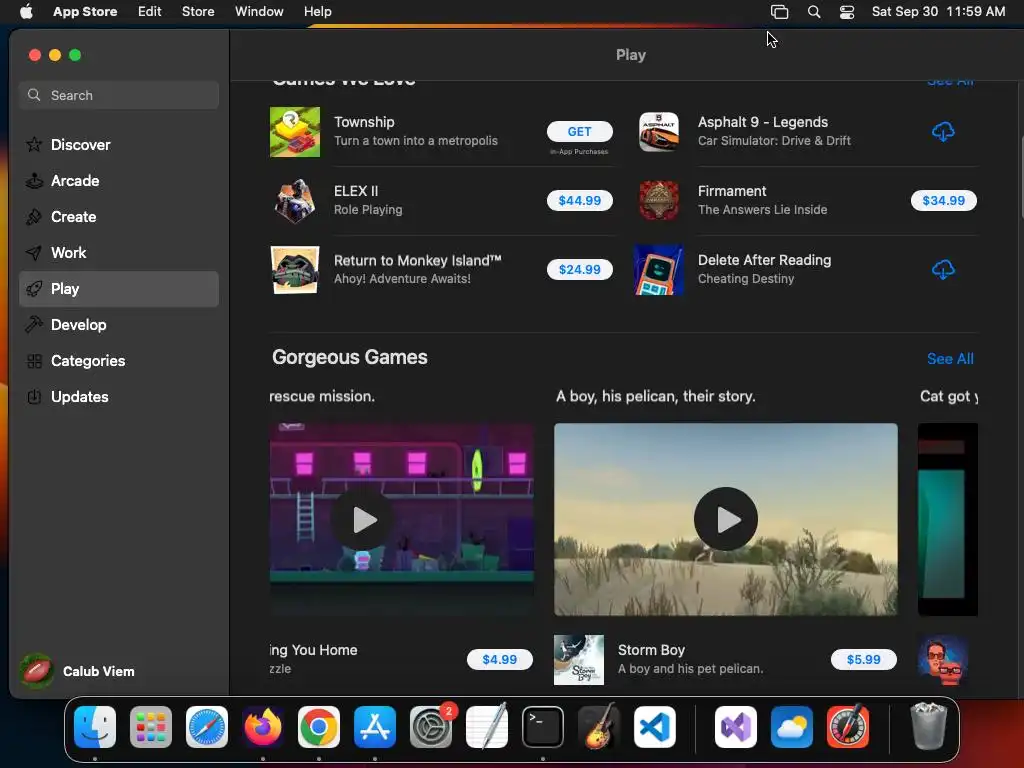Screen dimensions: 1024x768
Task: Click the $4.99 price button
Action: [500, 660]
